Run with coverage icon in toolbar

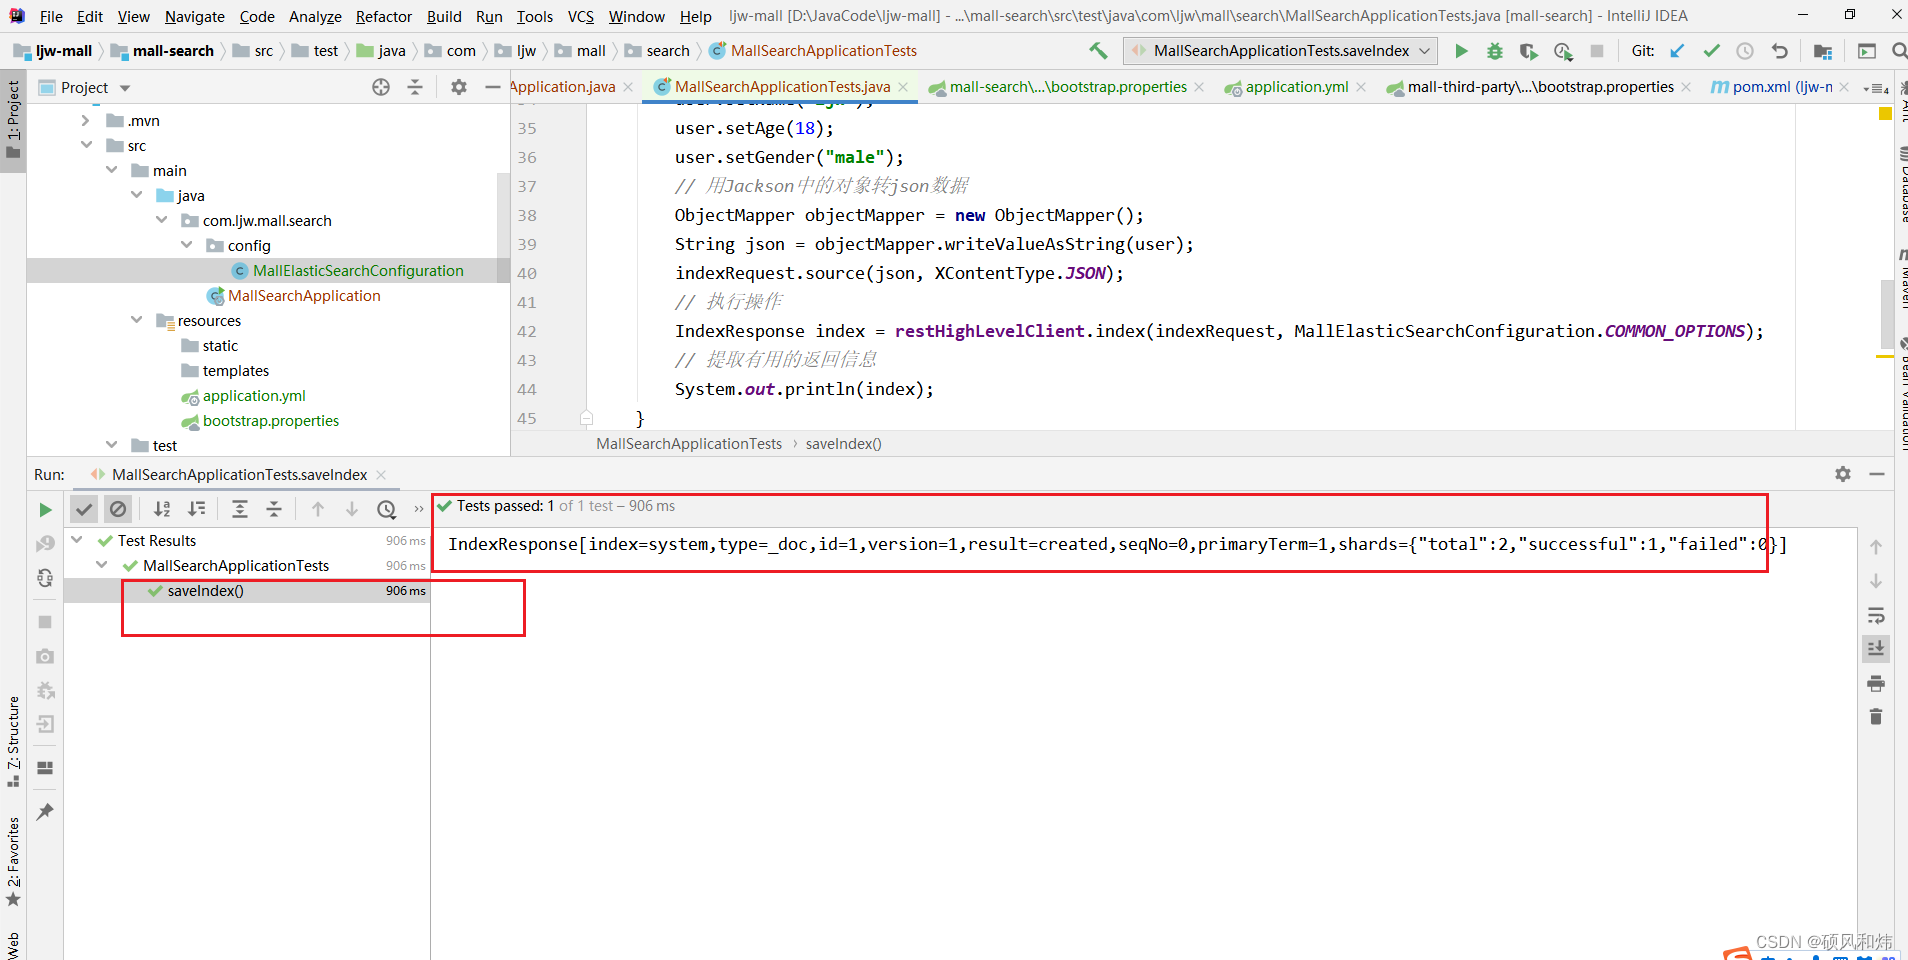(x=1528, y=51)
